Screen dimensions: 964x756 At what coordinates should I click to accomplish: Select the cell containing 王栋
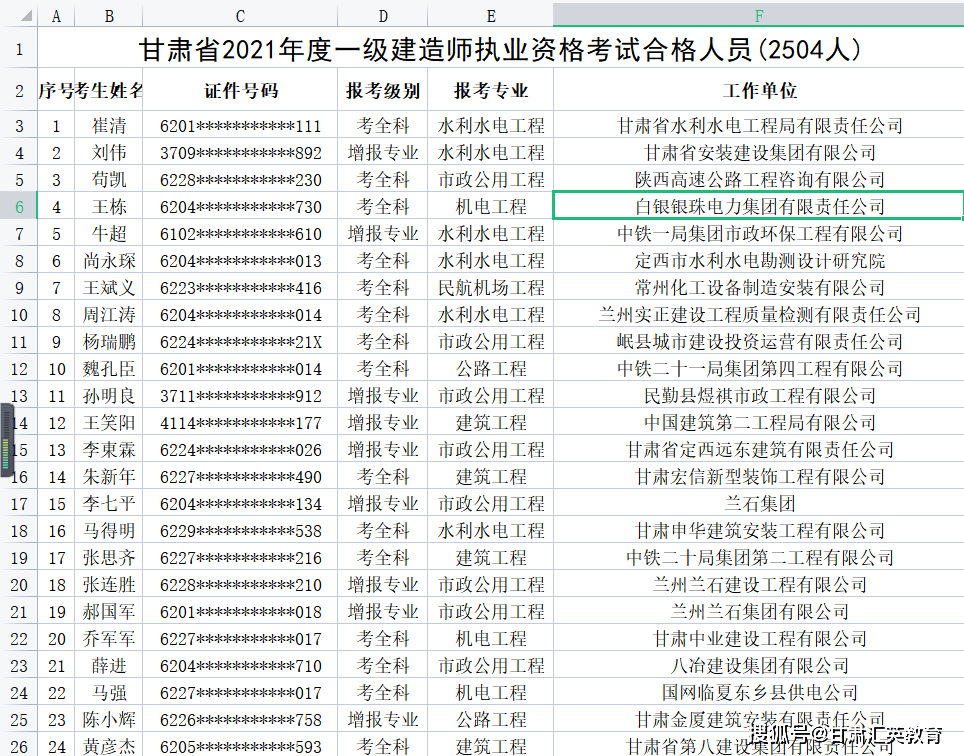pyautogui.click(x=108, y=206)
